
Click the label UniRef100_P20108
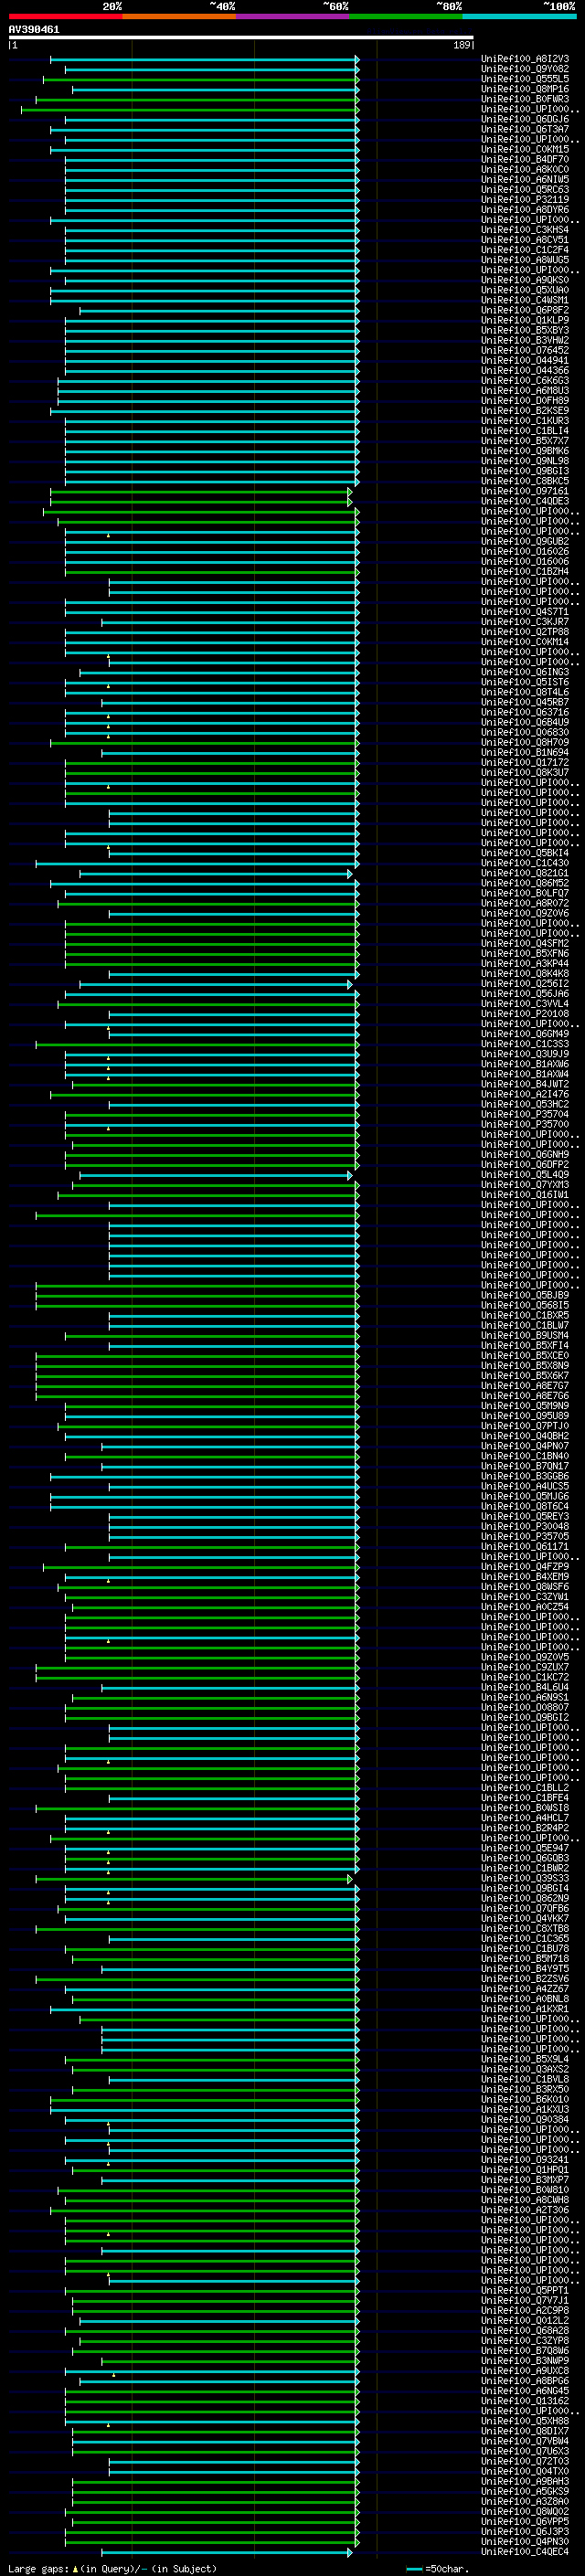pyautogui.click(x=525, y=1014)
